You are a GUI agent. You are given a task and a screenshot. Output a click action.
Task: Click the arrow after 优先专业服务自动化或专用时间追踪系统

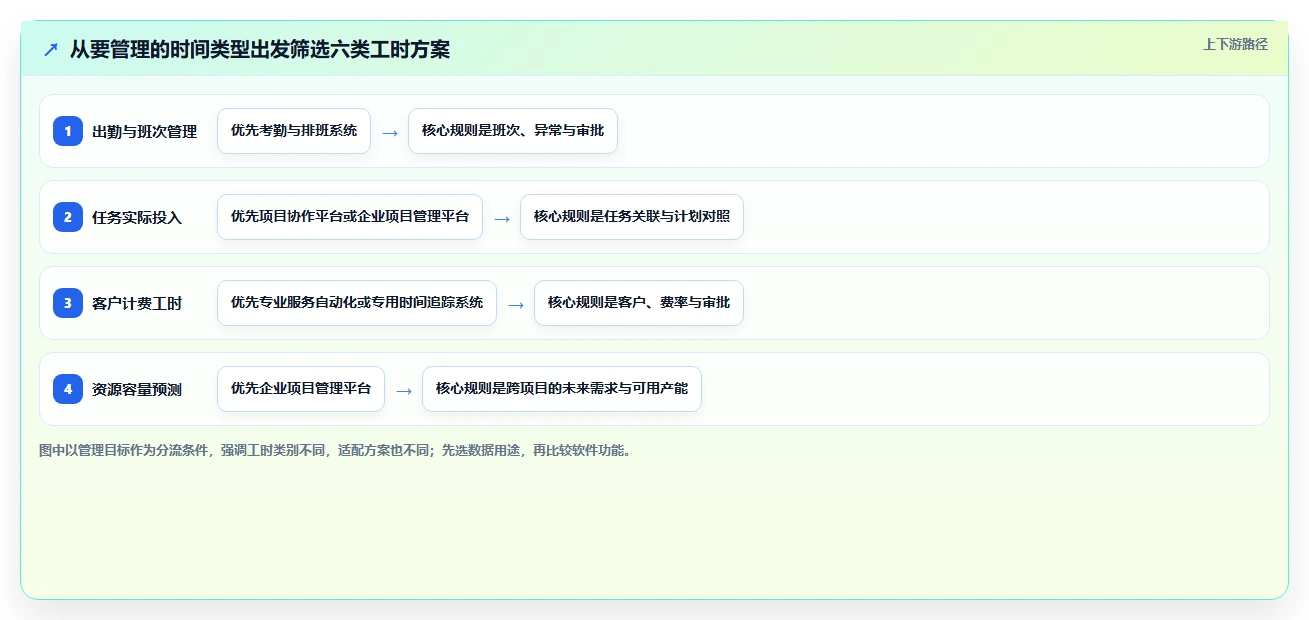click(x=516, y=304)
